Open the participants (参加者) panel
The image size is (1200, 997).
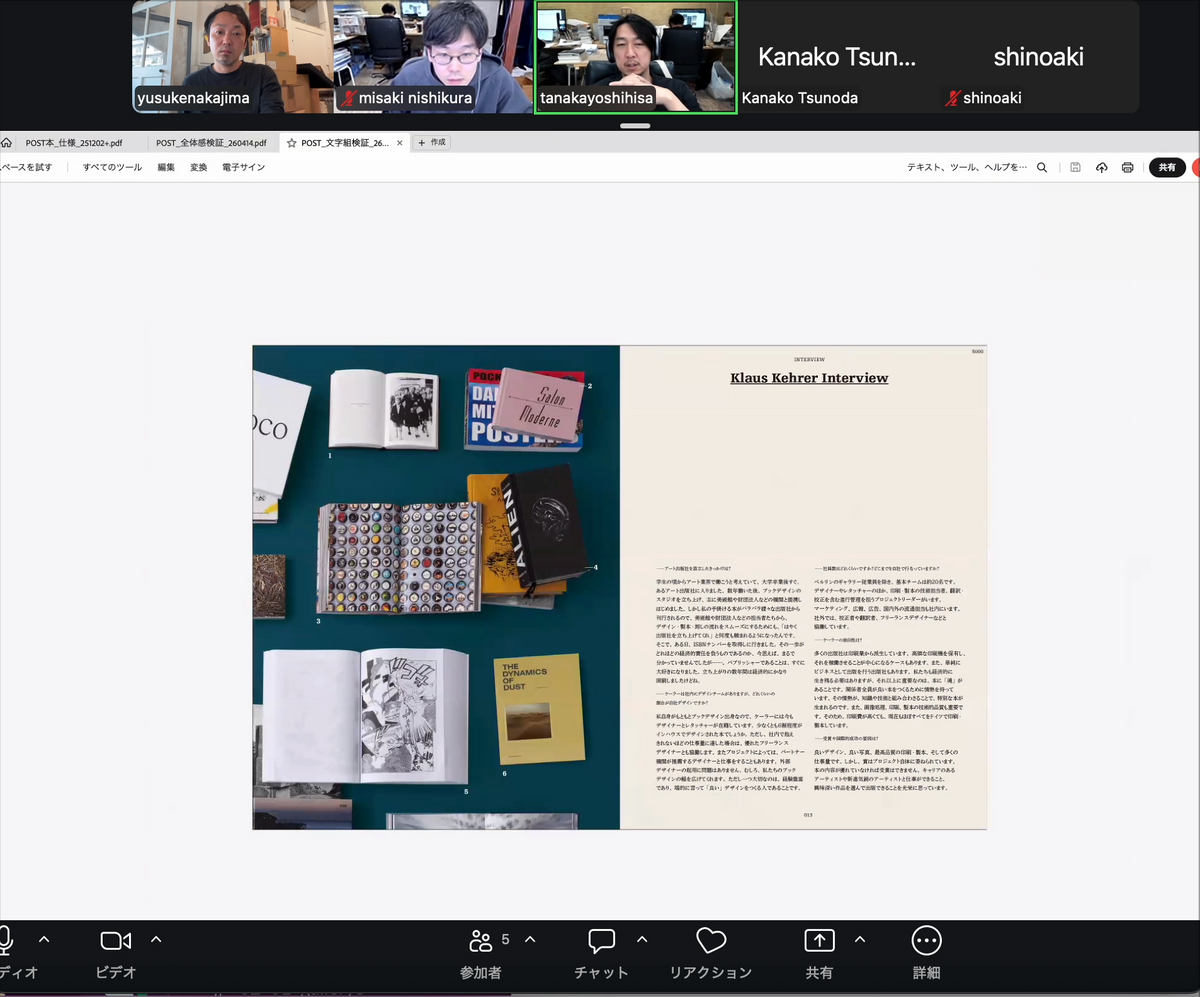(x=481, y=941)
